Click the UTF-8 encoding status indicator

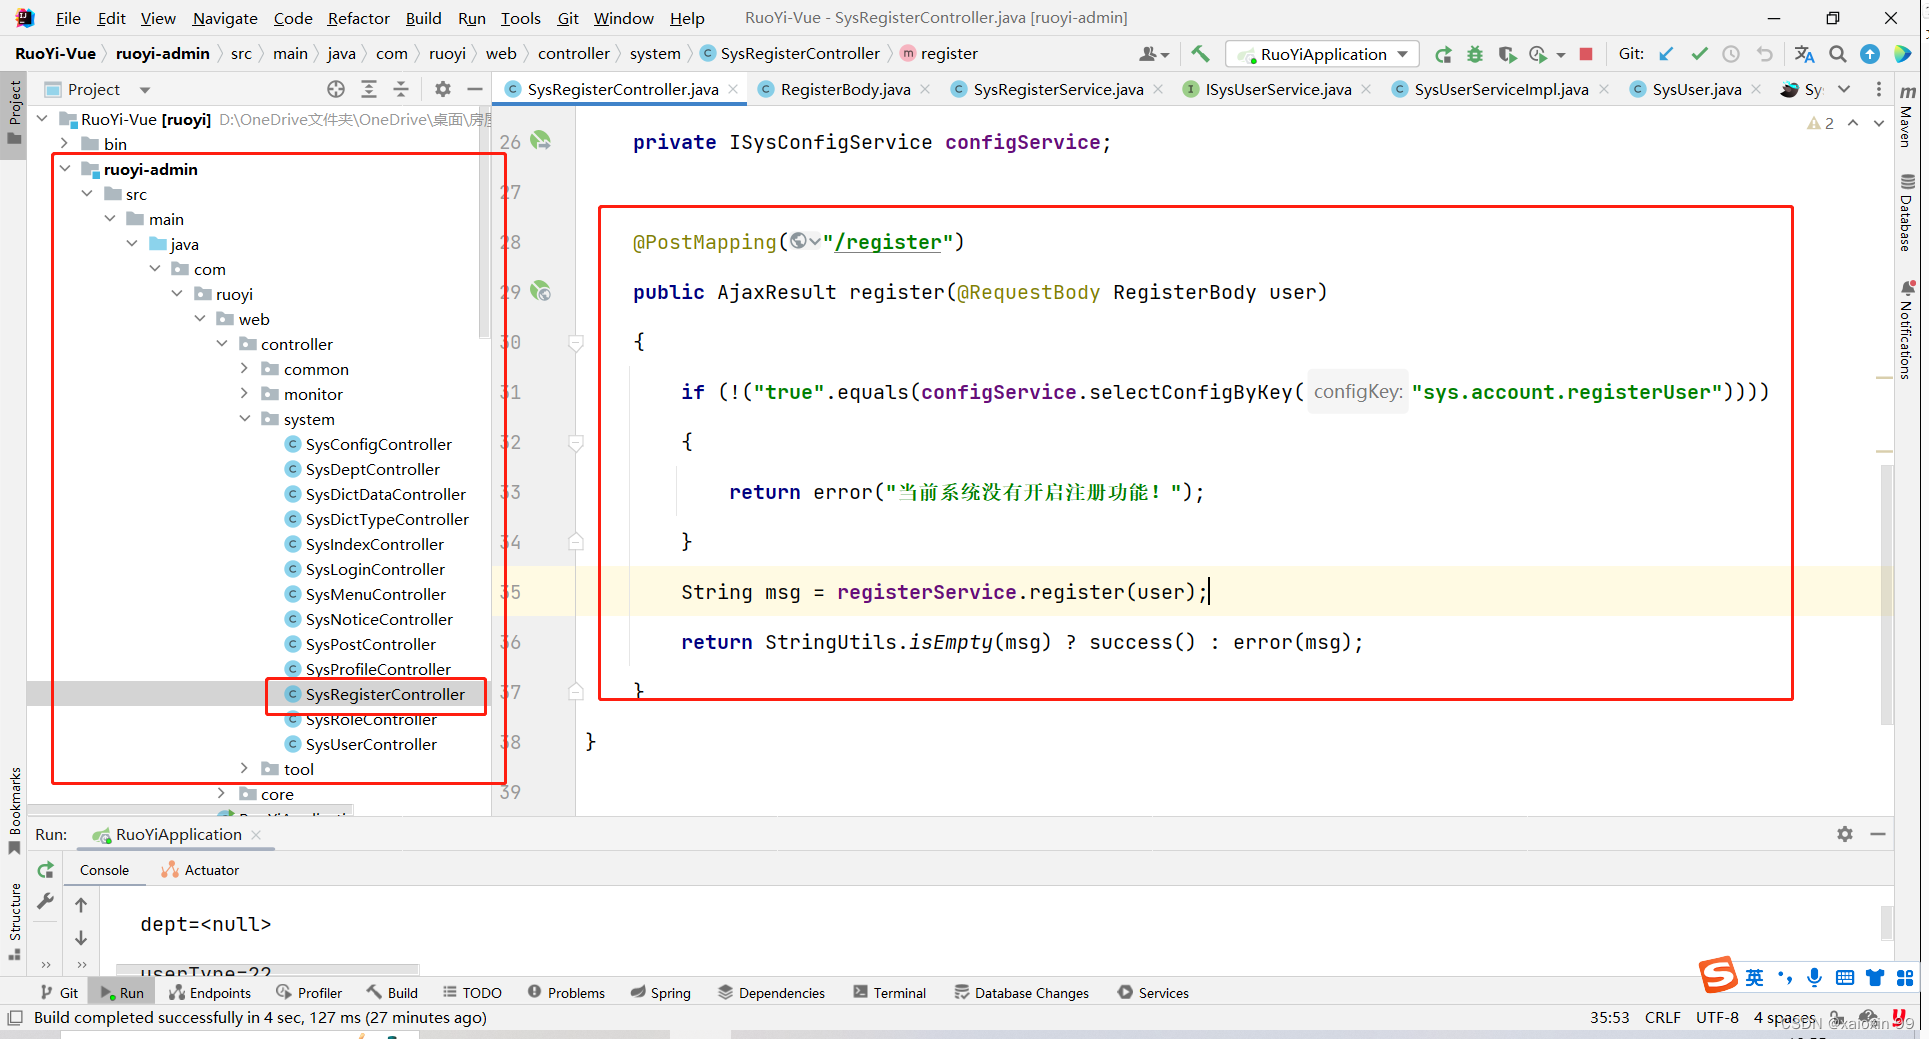(1717, 1017)
